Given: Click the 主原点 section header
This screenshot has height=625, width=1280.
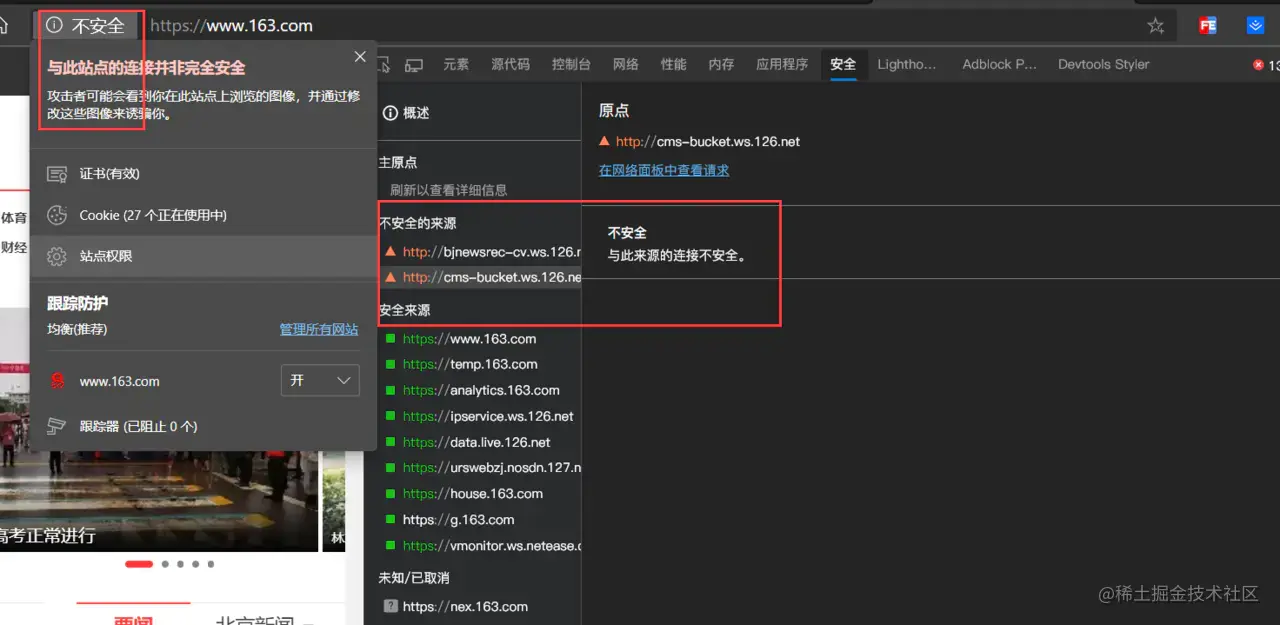Looking at the screenshot, I should click(x=398, y=162).
